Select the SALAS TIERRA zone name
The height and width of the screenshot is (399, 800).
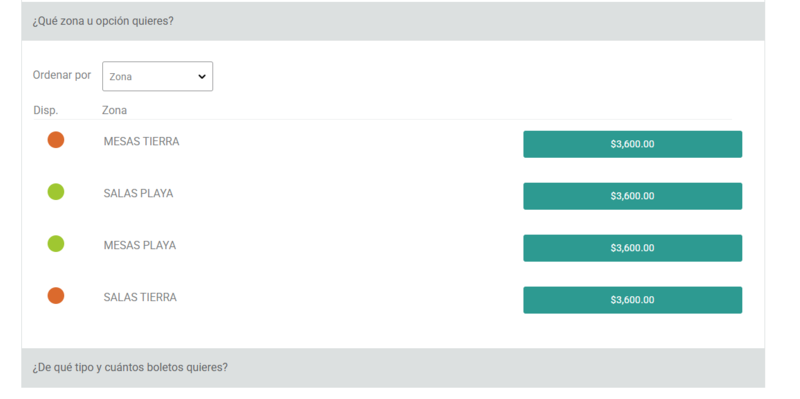coord(140,297)
